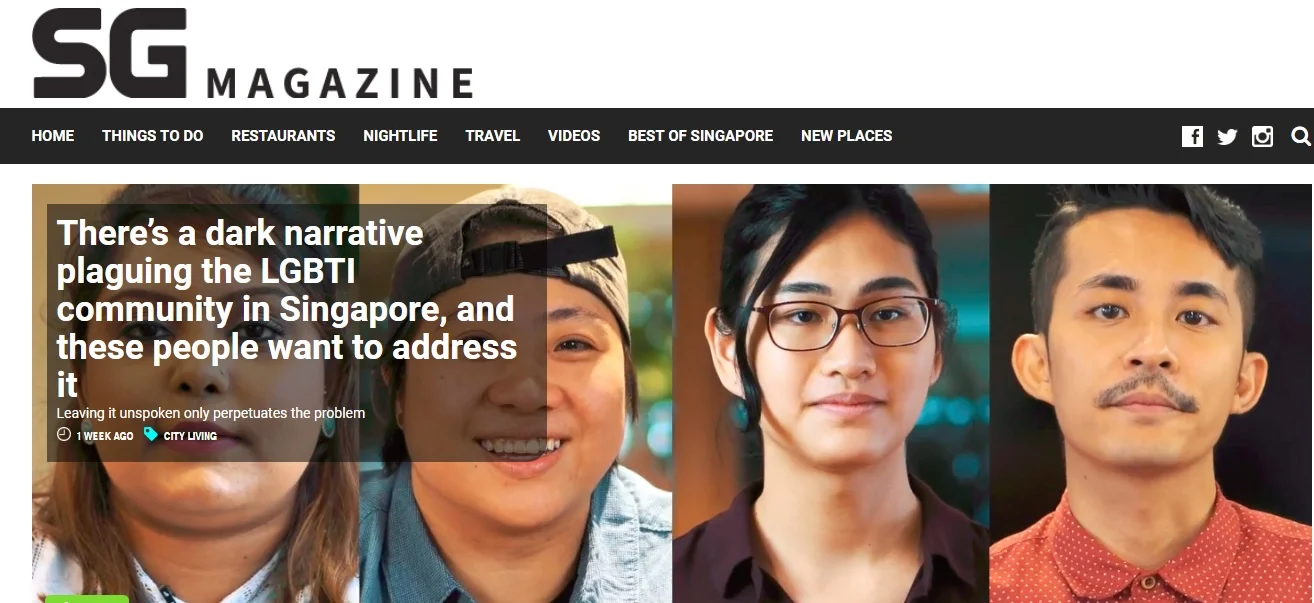This screenshot has height=603, width=1314.
Task: Click the green label at image bottom
Action: click(x=87, y=599)
